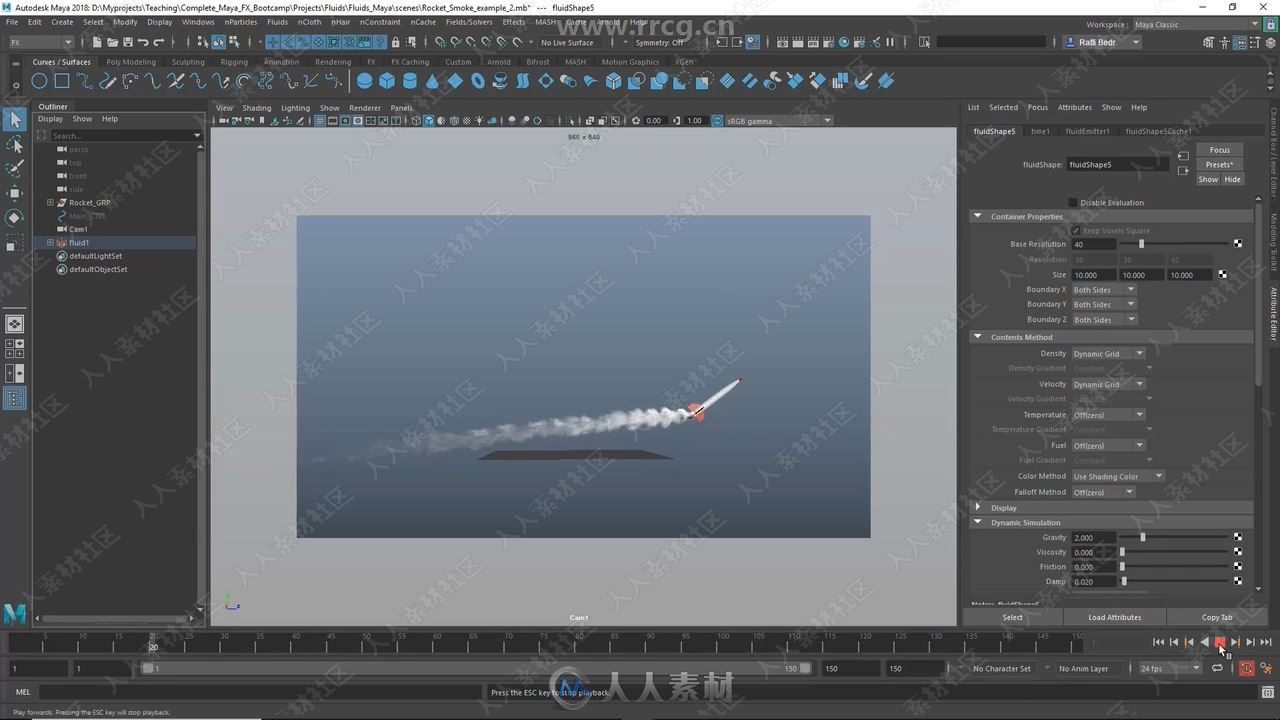Activate the Paint selection tool in toolbox

point(14,169)
